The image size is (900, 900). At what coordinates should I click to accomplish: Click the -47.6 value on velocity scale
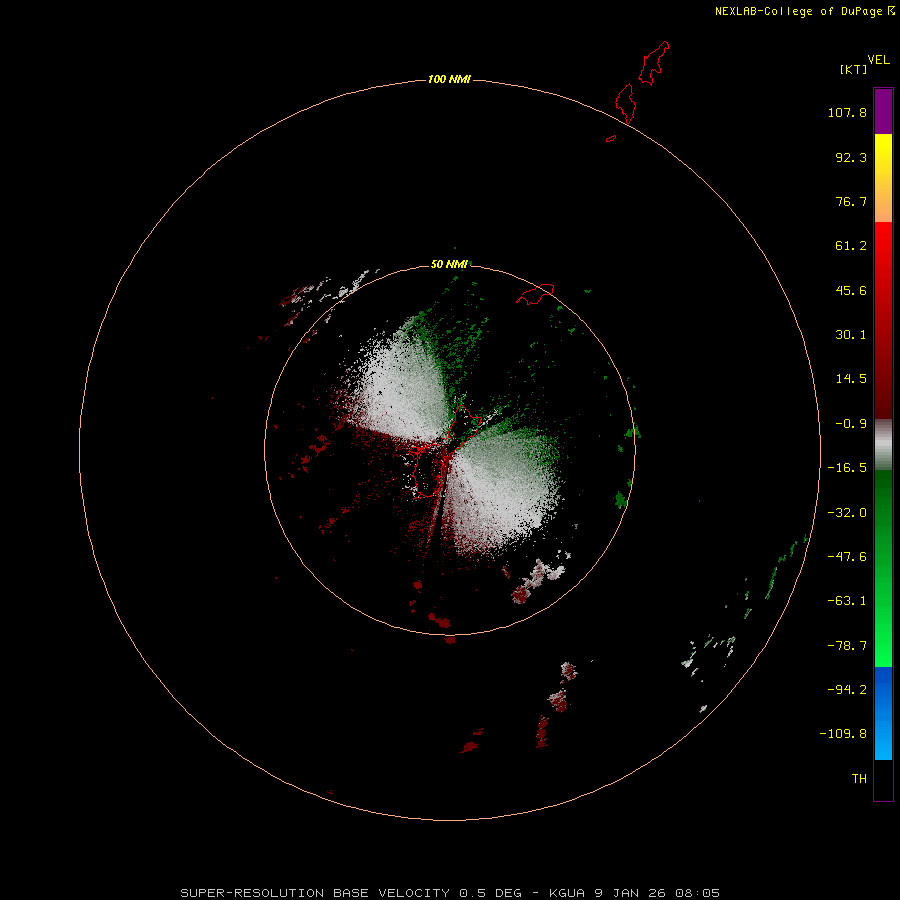[x=847, y=557]
